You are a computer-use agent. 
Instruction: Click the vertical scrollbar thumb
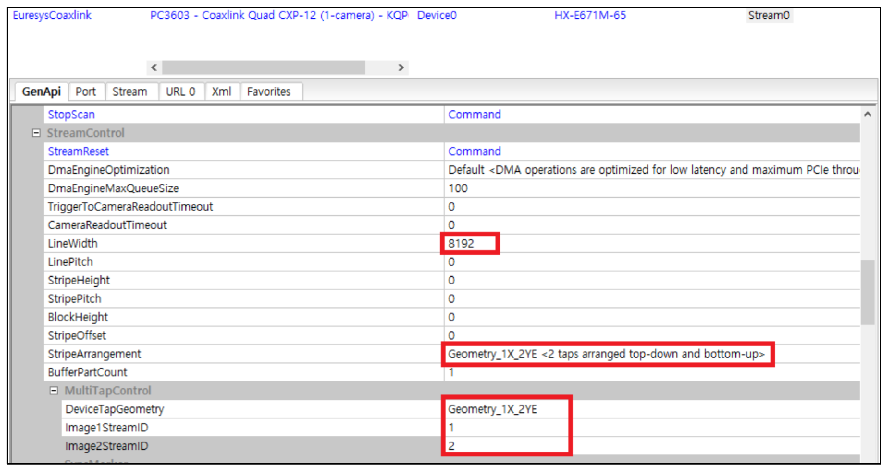(868, 292)
